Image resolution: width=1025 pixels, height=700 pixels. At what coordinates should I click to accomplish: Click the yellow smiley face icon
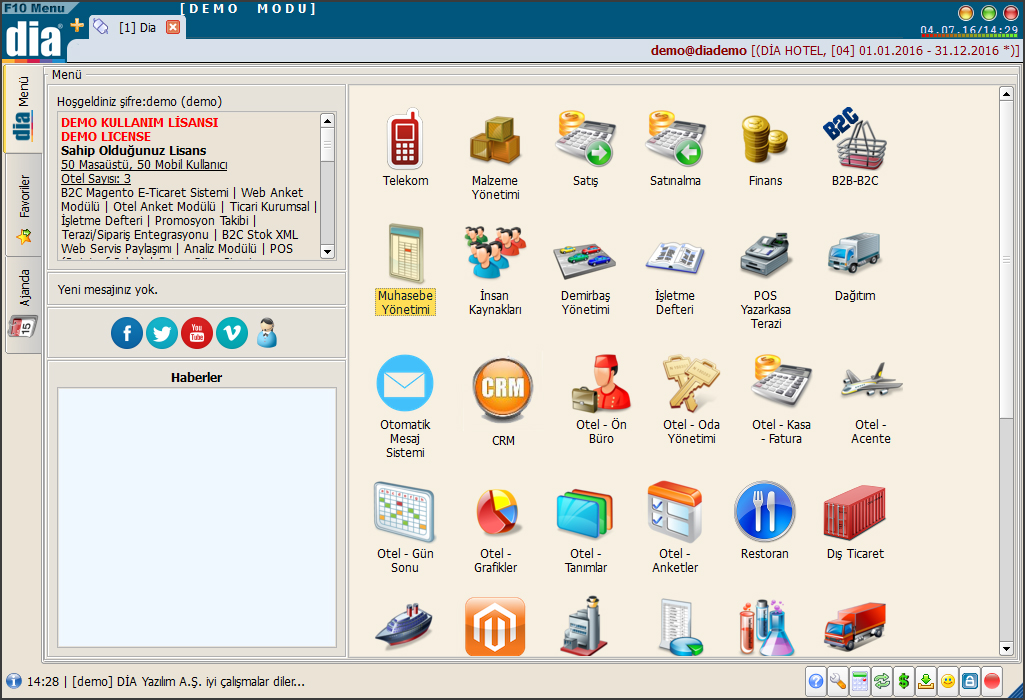948,682
